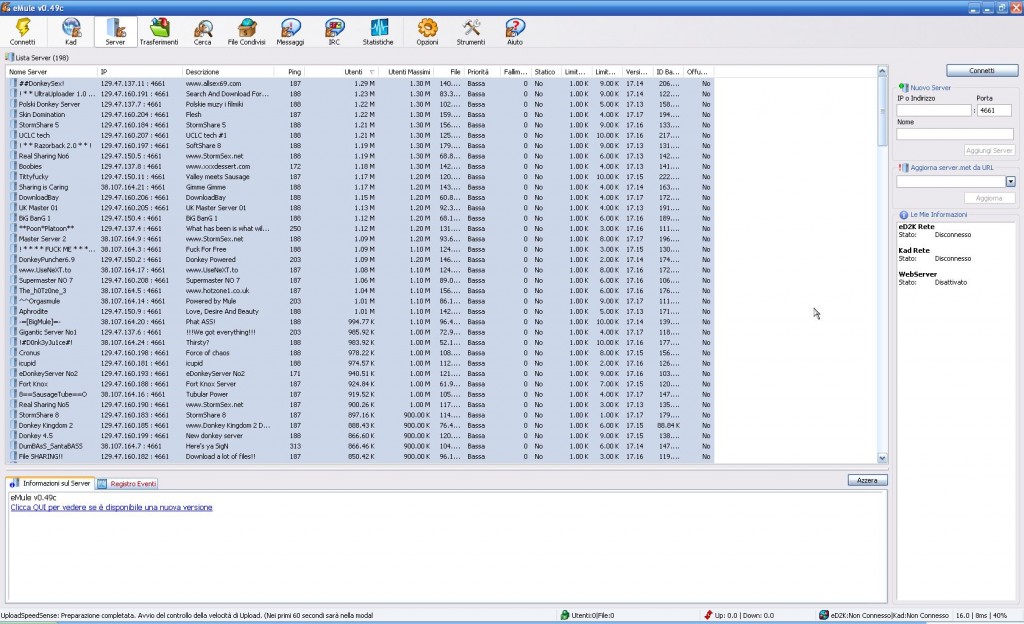Screen dimensions: 1024x624
Task: Click the Nome input field
Action: 955,134
